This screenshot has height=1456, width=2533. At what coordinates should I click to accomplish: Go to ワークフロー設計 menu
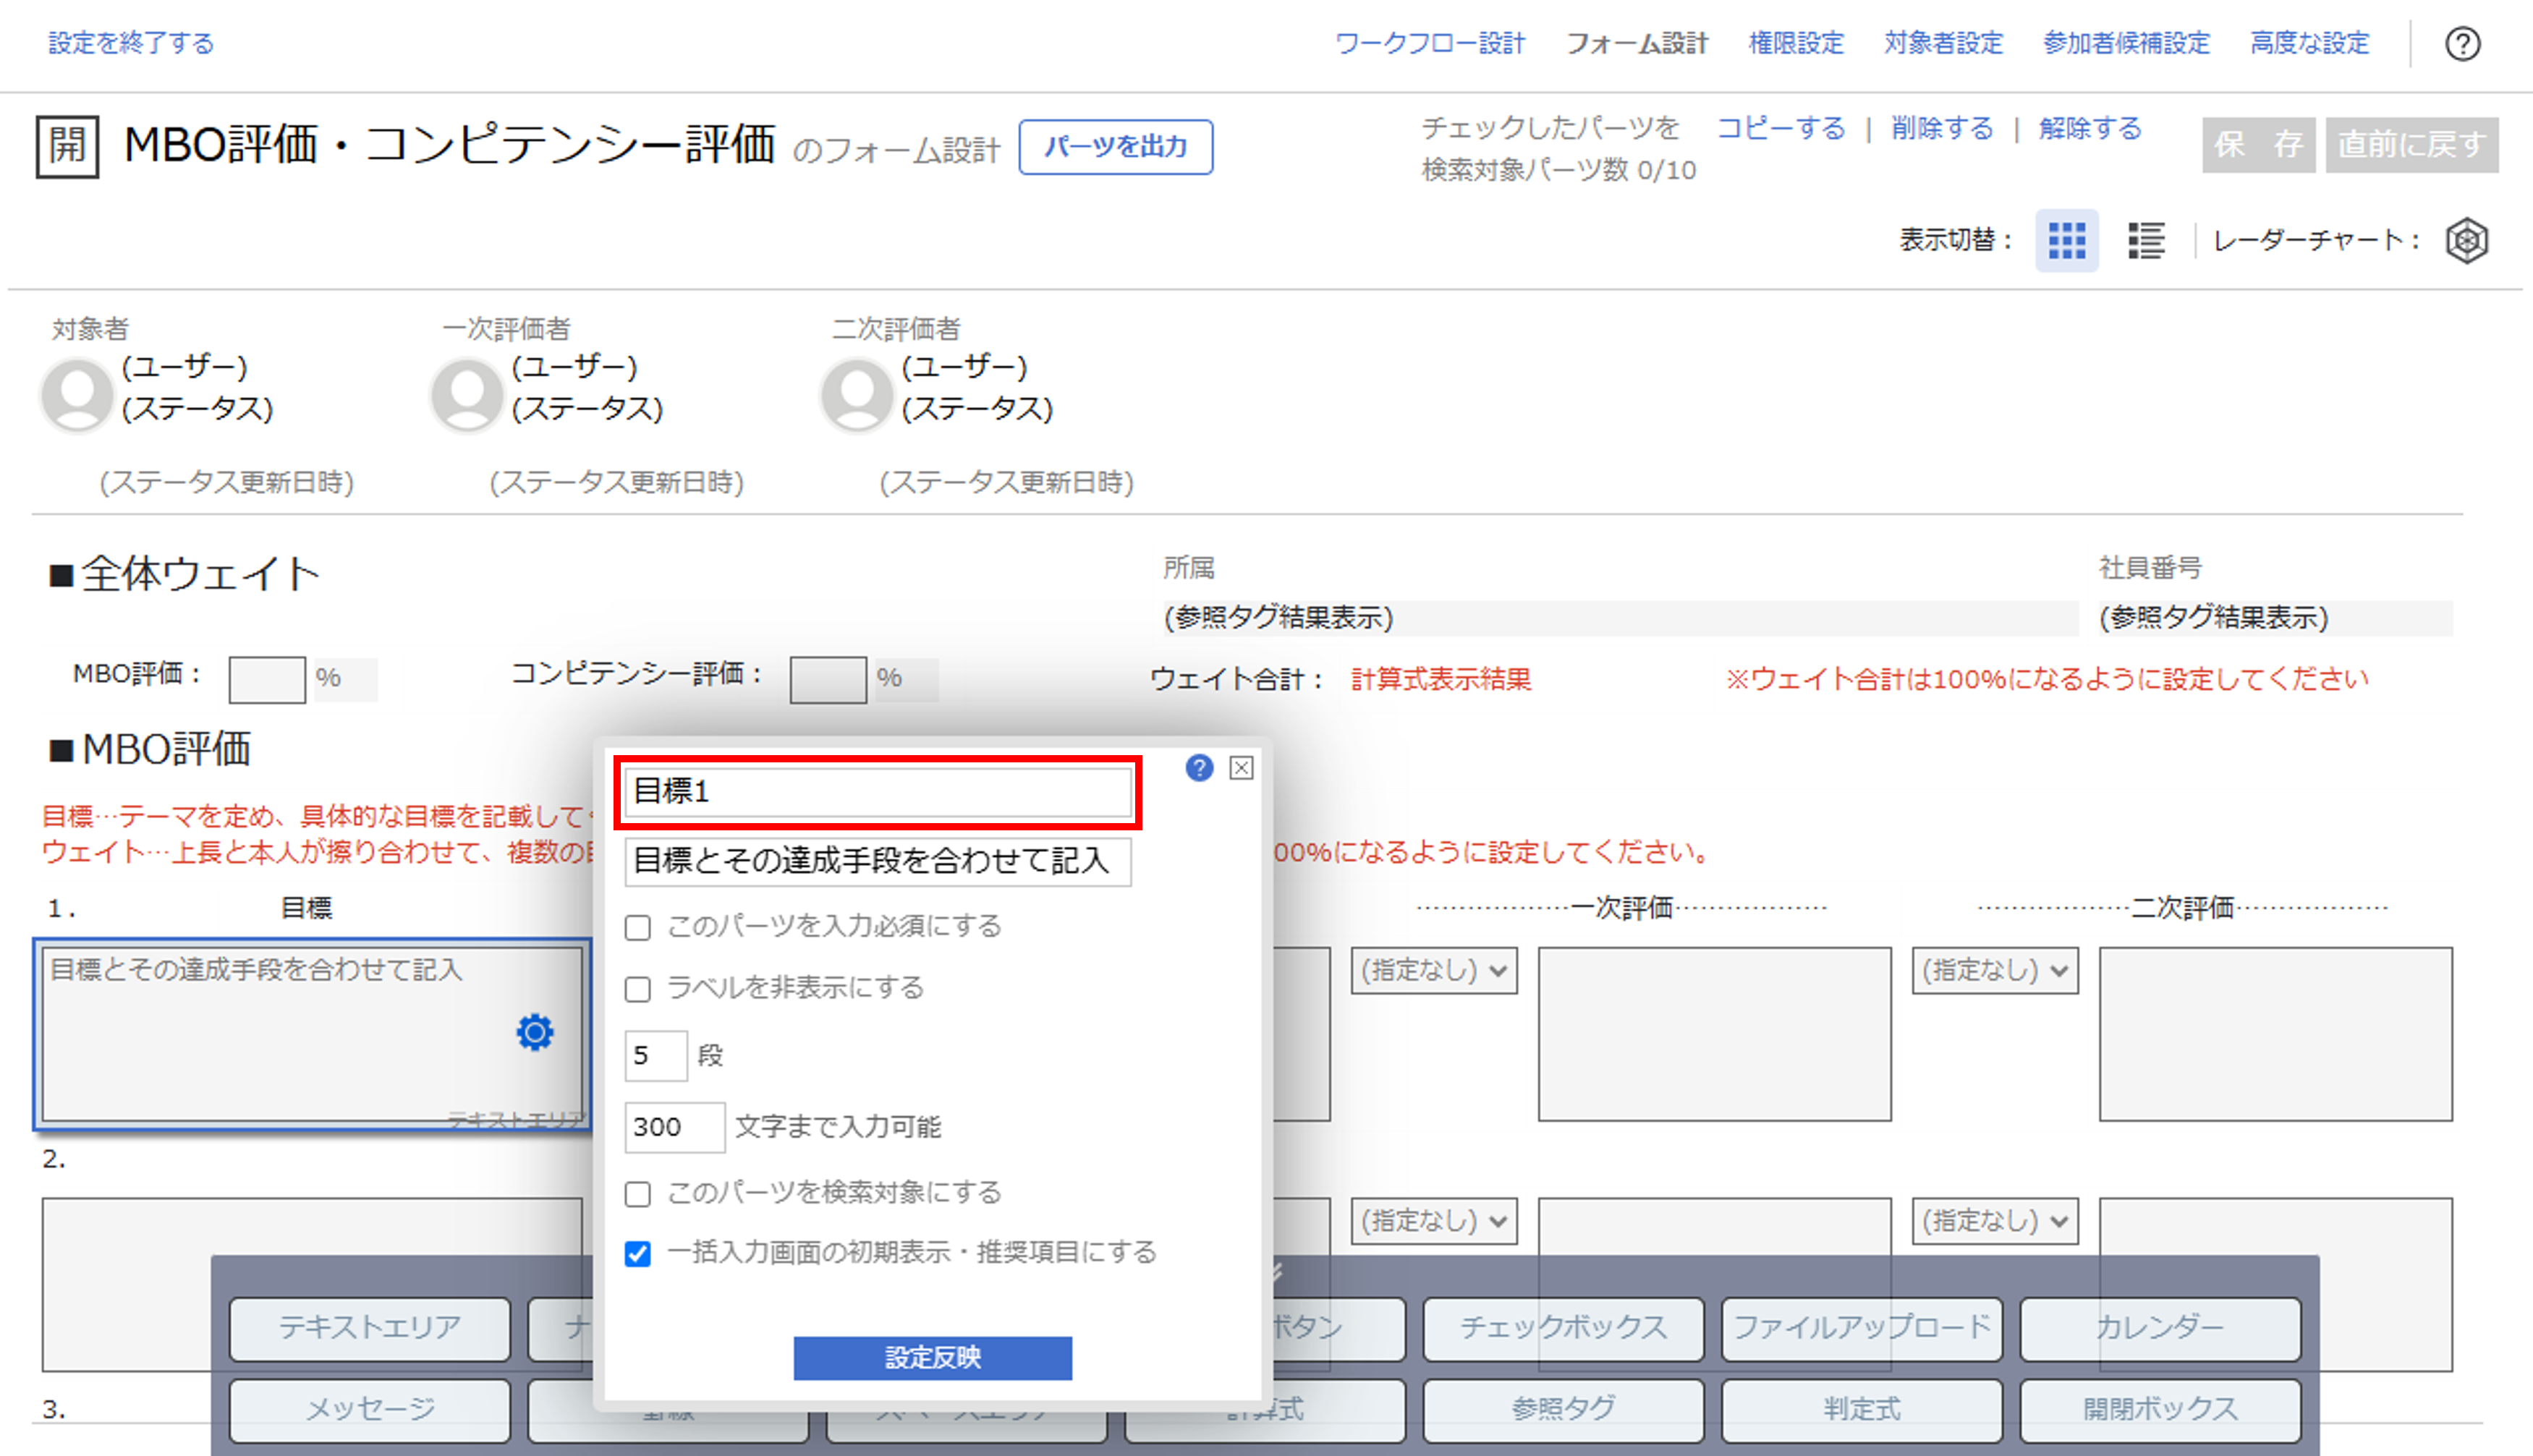1430,43
